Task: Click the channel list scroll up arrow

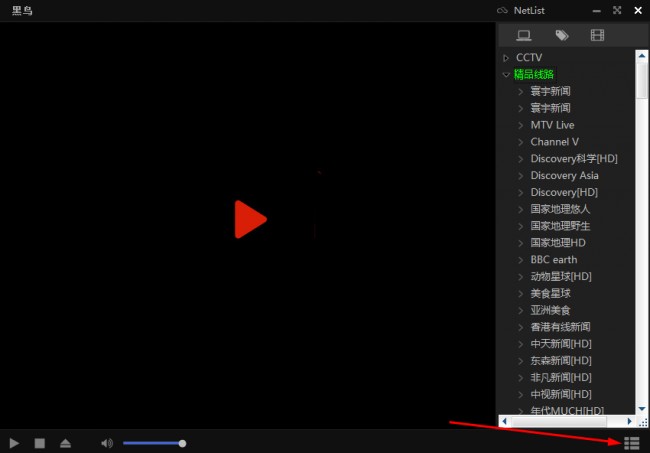Action: point(642,56)
